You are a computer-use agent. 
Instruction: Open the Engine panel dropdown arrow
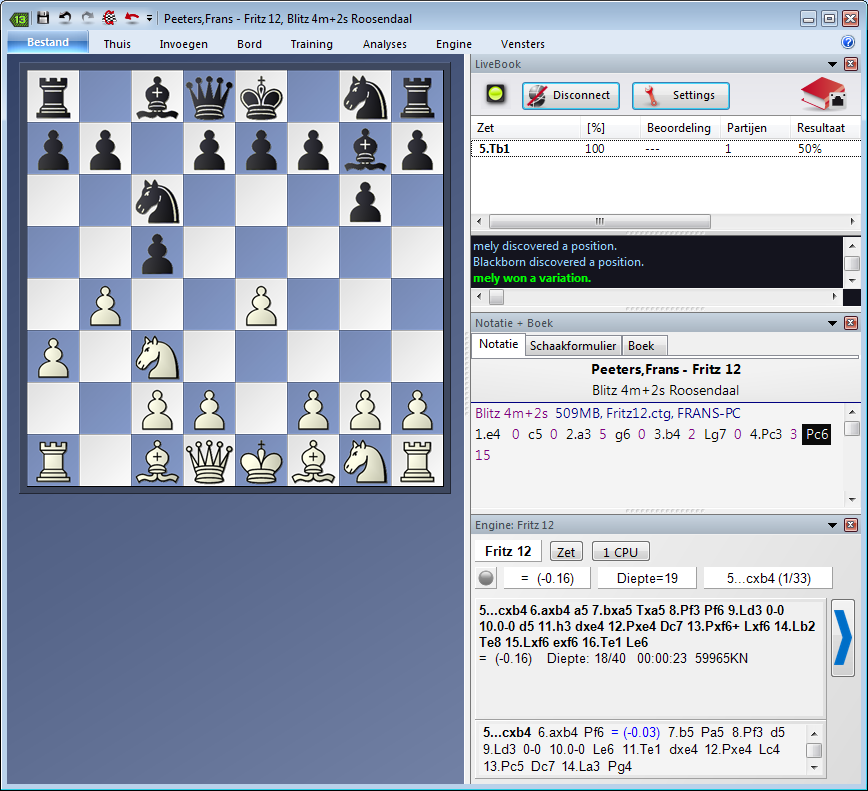[833, 524]
